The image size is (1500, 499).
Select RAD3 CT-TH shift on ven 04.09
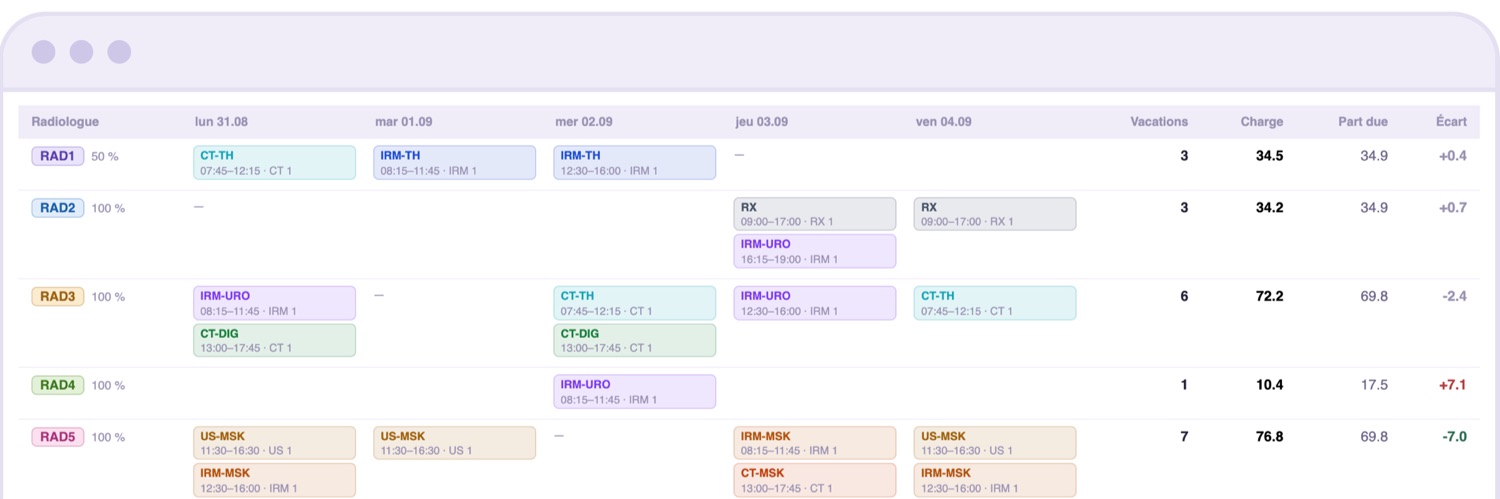[995, 303]
